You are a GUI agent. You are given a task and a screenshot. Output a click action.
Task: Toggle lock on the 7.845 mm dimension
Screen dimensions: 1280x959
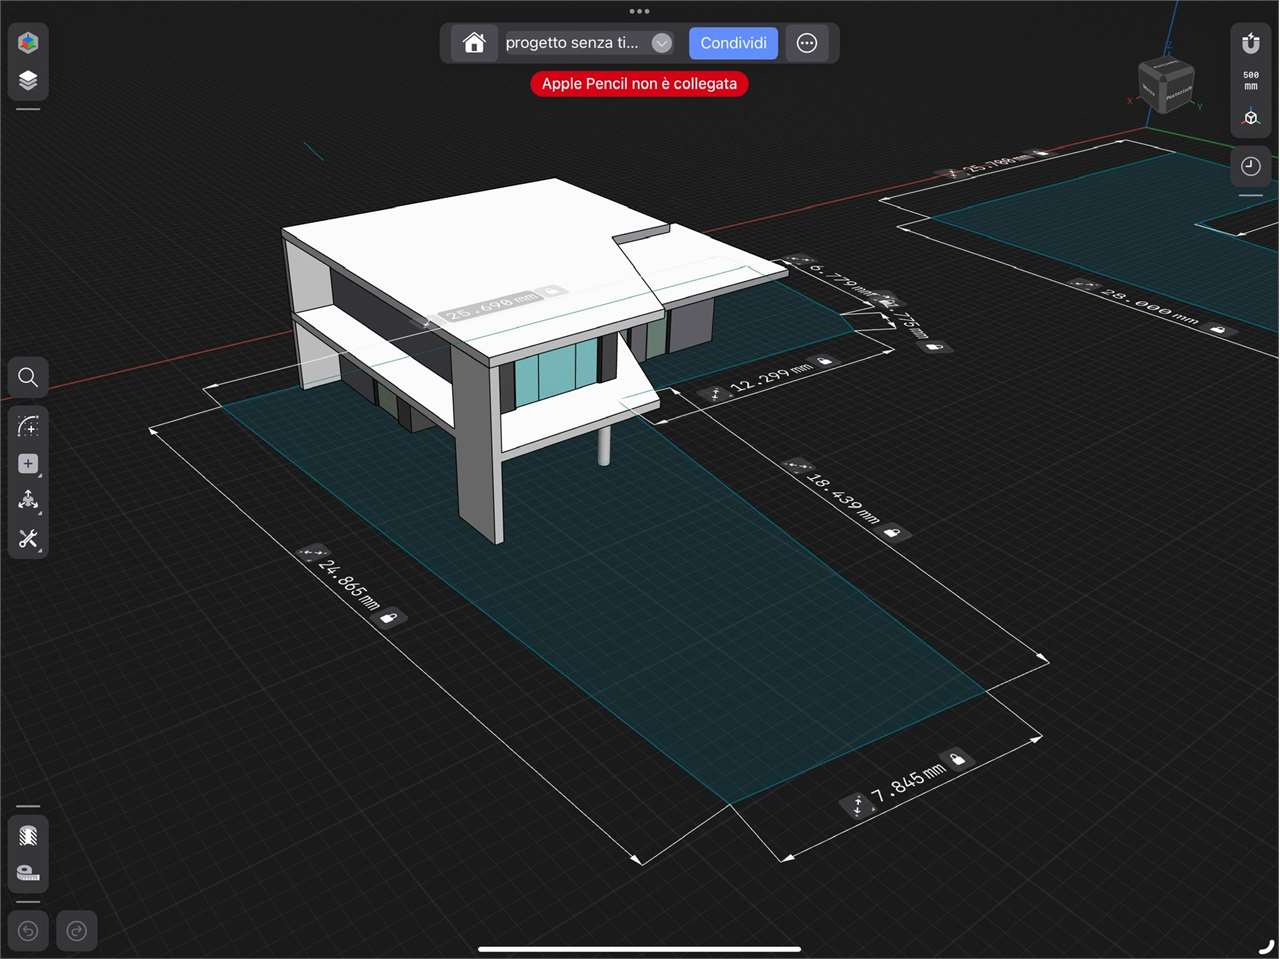pyautogui.click(x=957, y=759)
